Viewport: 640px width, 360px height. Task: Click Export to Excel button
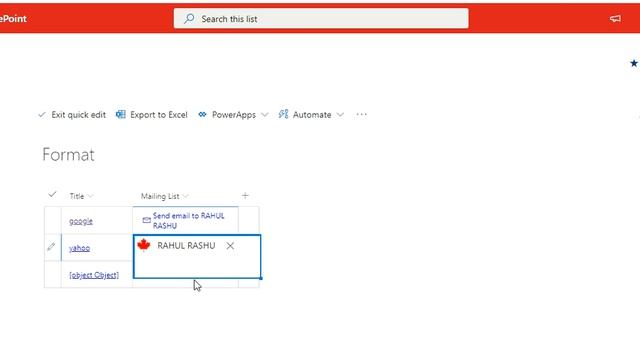pyautogui.click(x=152, y=115)
